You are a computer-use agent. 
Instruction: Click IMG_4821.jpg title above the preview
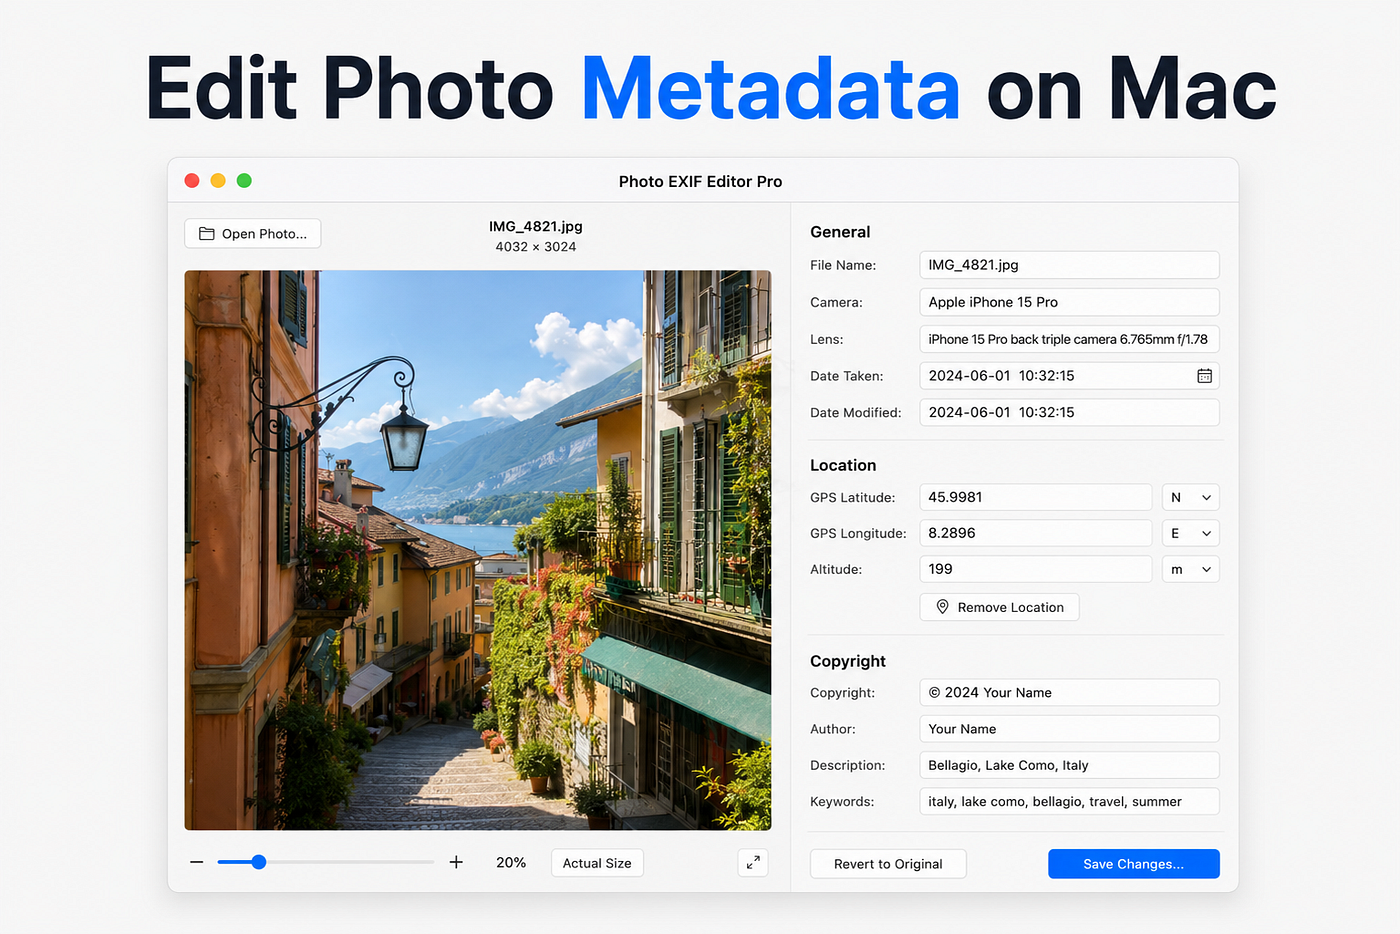tap(536, 226)
